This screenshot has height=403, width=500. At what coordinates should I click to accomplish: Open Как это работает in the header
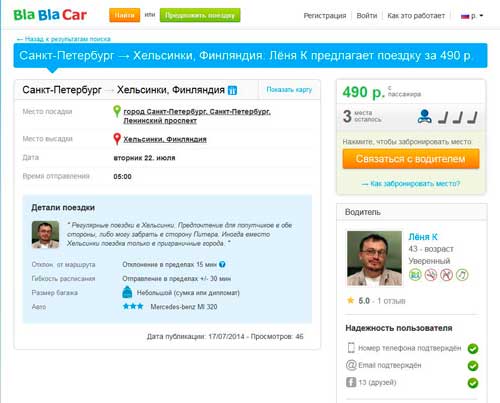[x=416, y=16]
